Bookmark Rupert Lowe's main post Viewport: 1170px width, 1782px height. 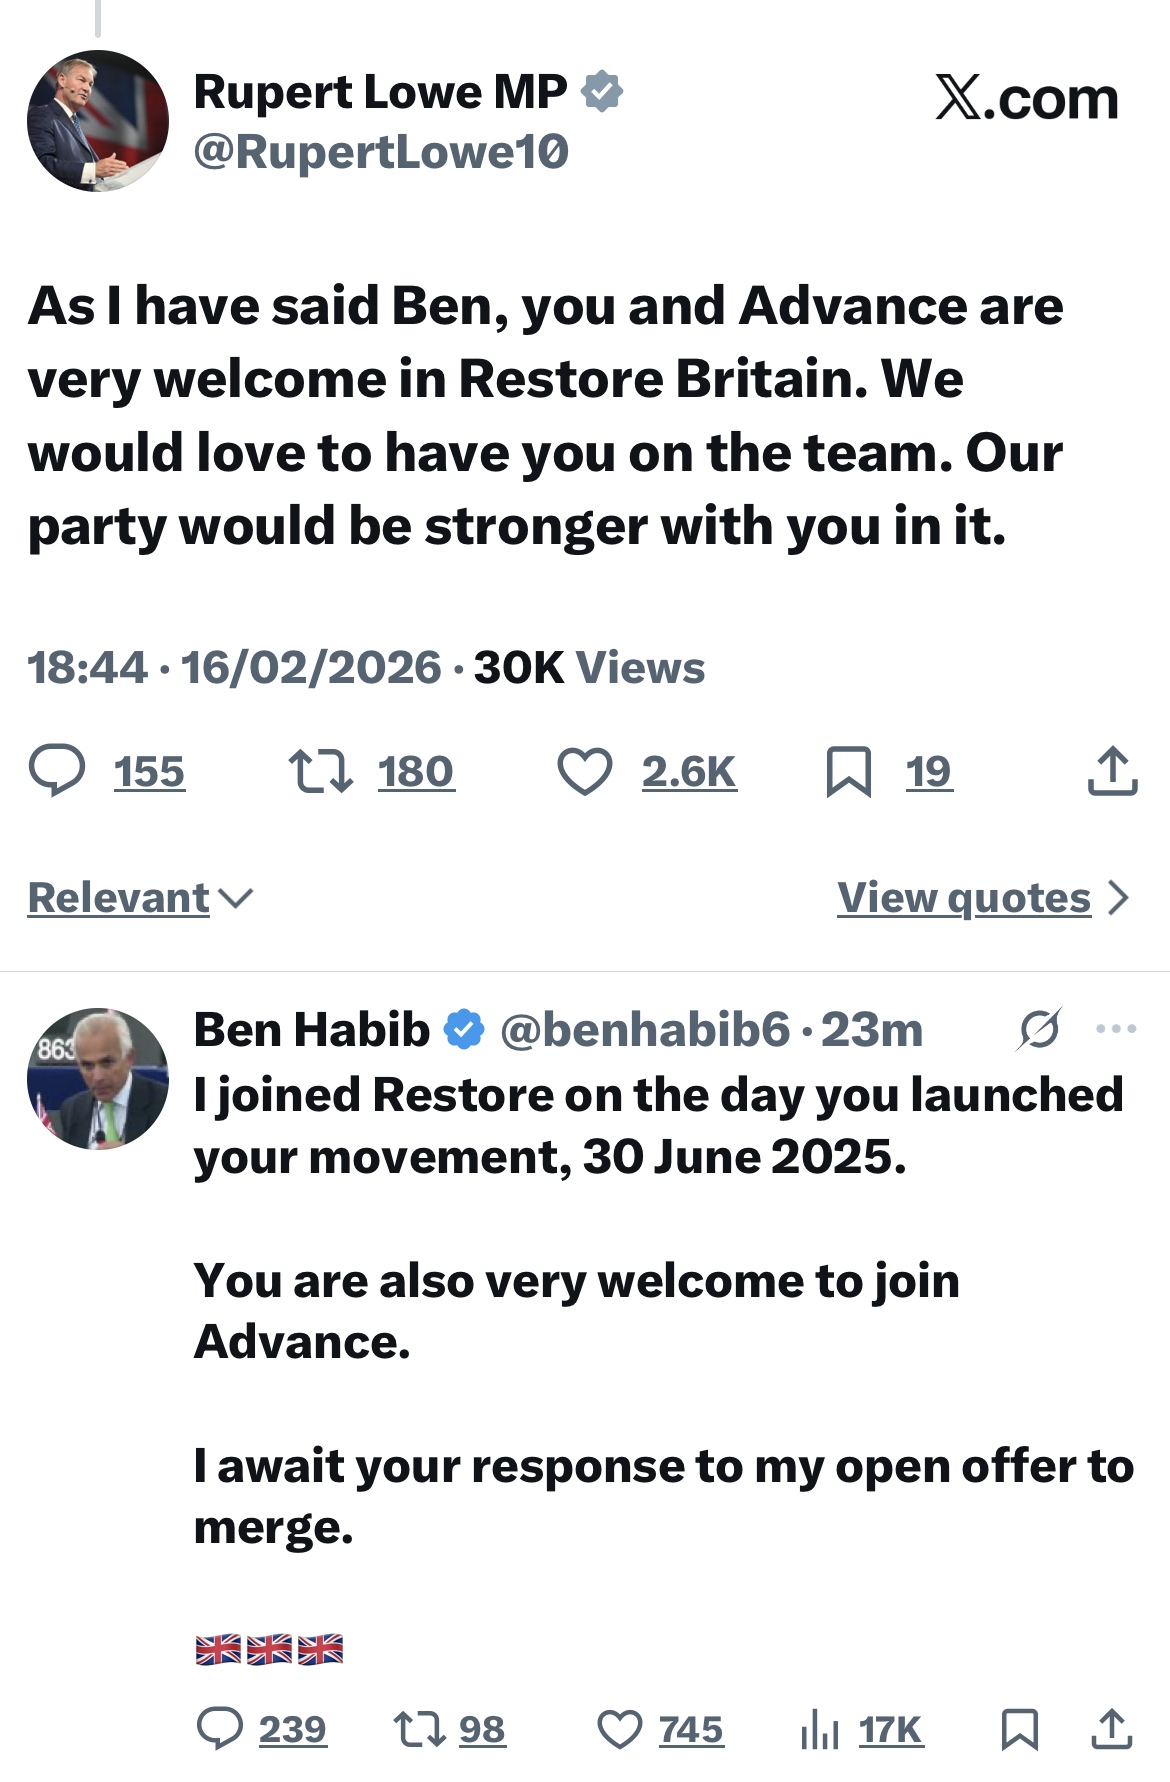coord(849,772)
